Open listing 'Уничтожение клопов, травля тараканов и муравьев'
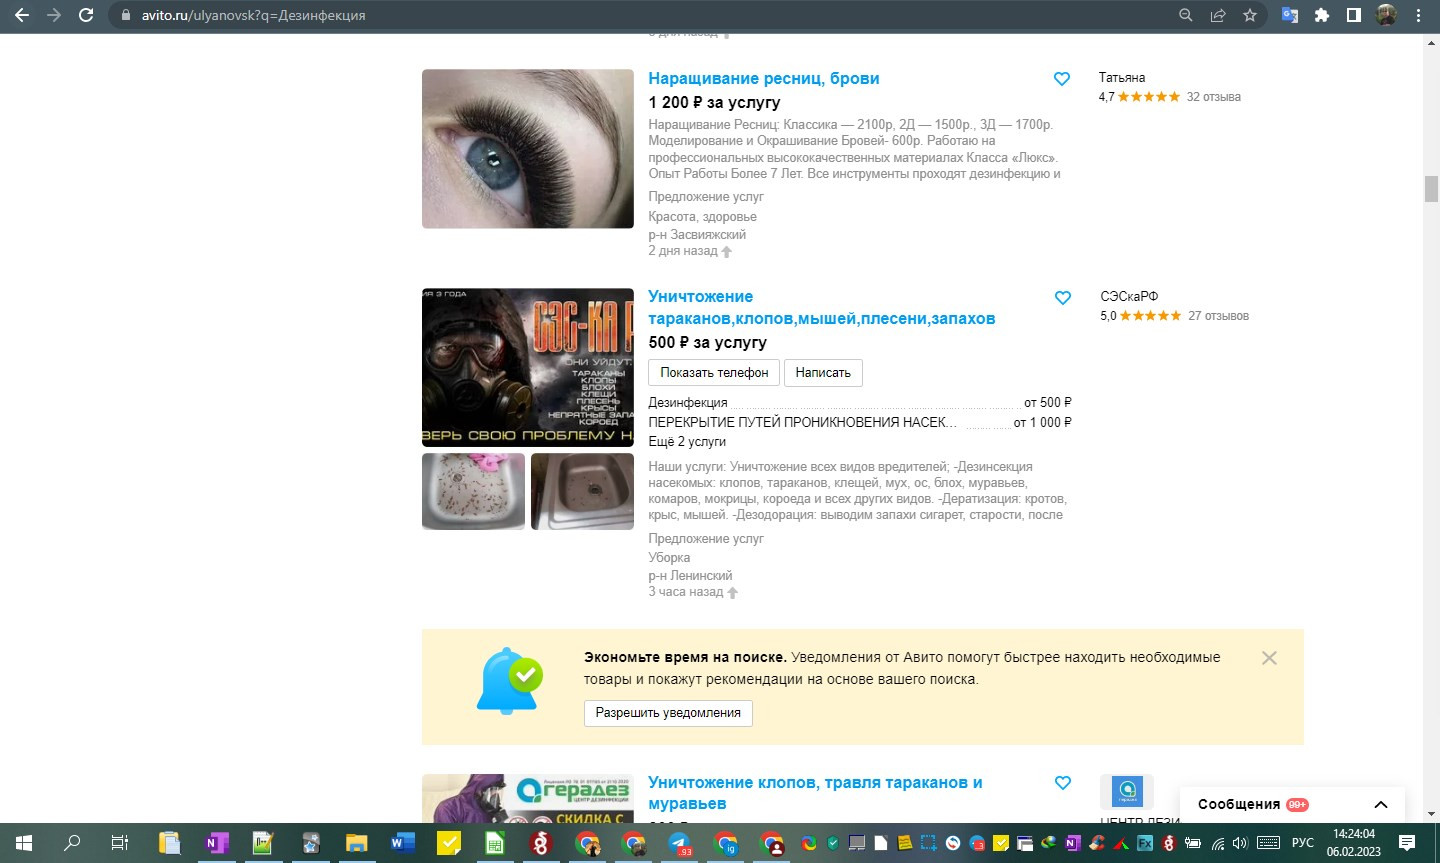 815,793
